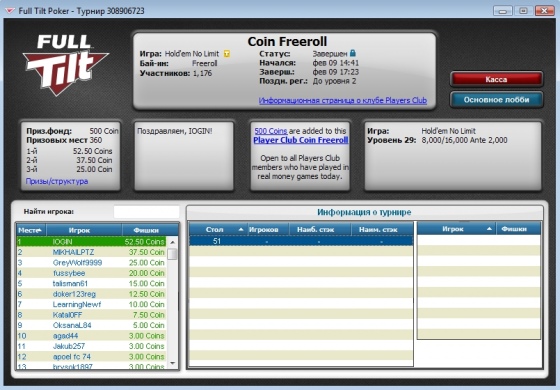
Task: Select player MIKHAILPTZ in standings
Action: pyautogui.click(x=91, y=252)
